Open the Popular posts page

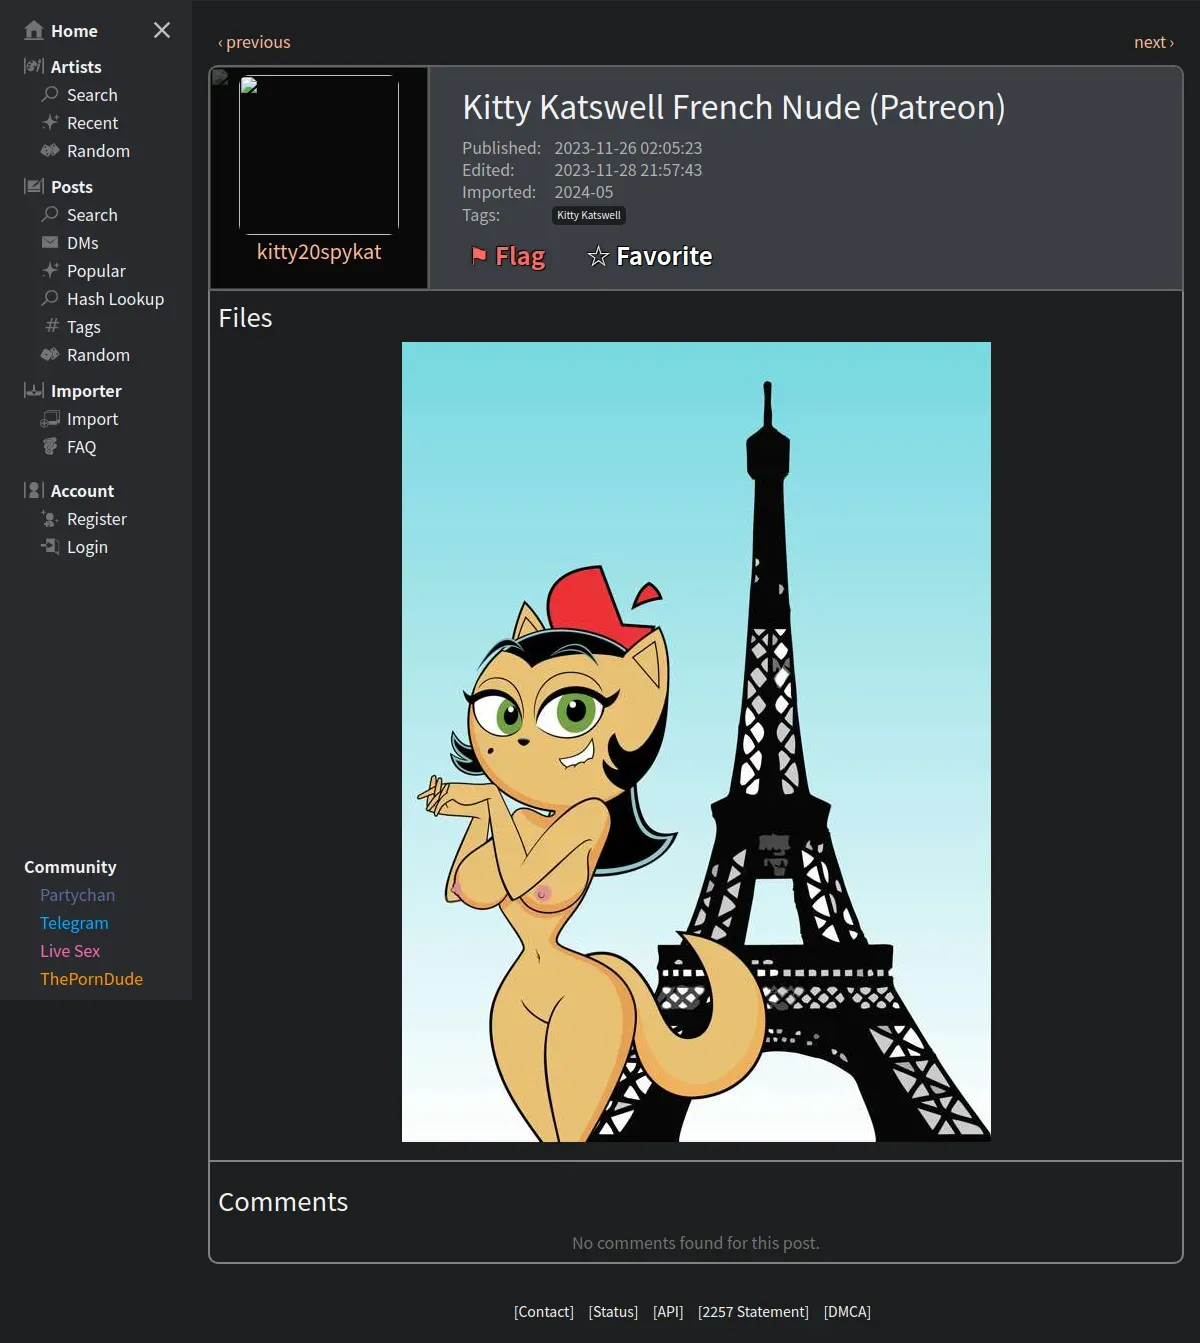tap(96, 271)
